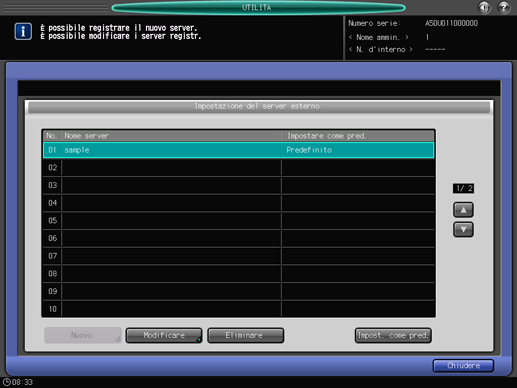Click the blue information icon
This screenshot has height=388, width=517.
click(x=23, y=32)
